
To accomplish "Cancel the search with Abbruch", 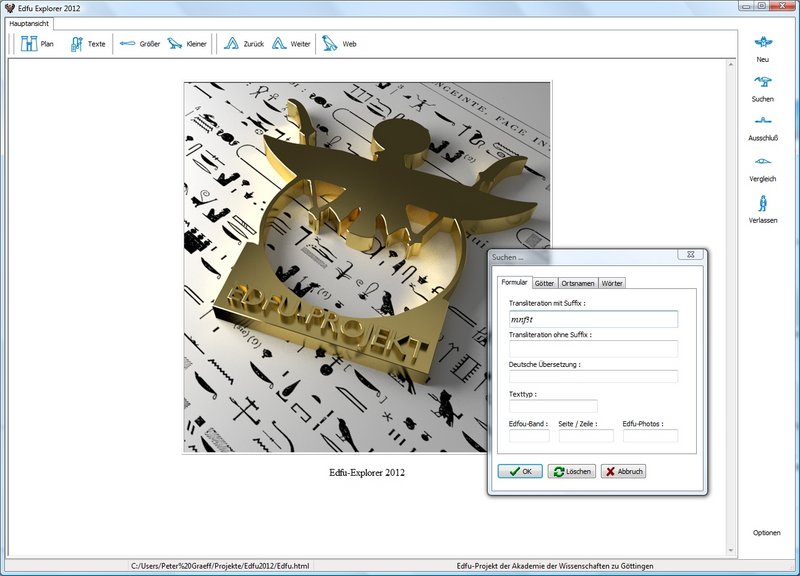I will (x=623, y=471).
